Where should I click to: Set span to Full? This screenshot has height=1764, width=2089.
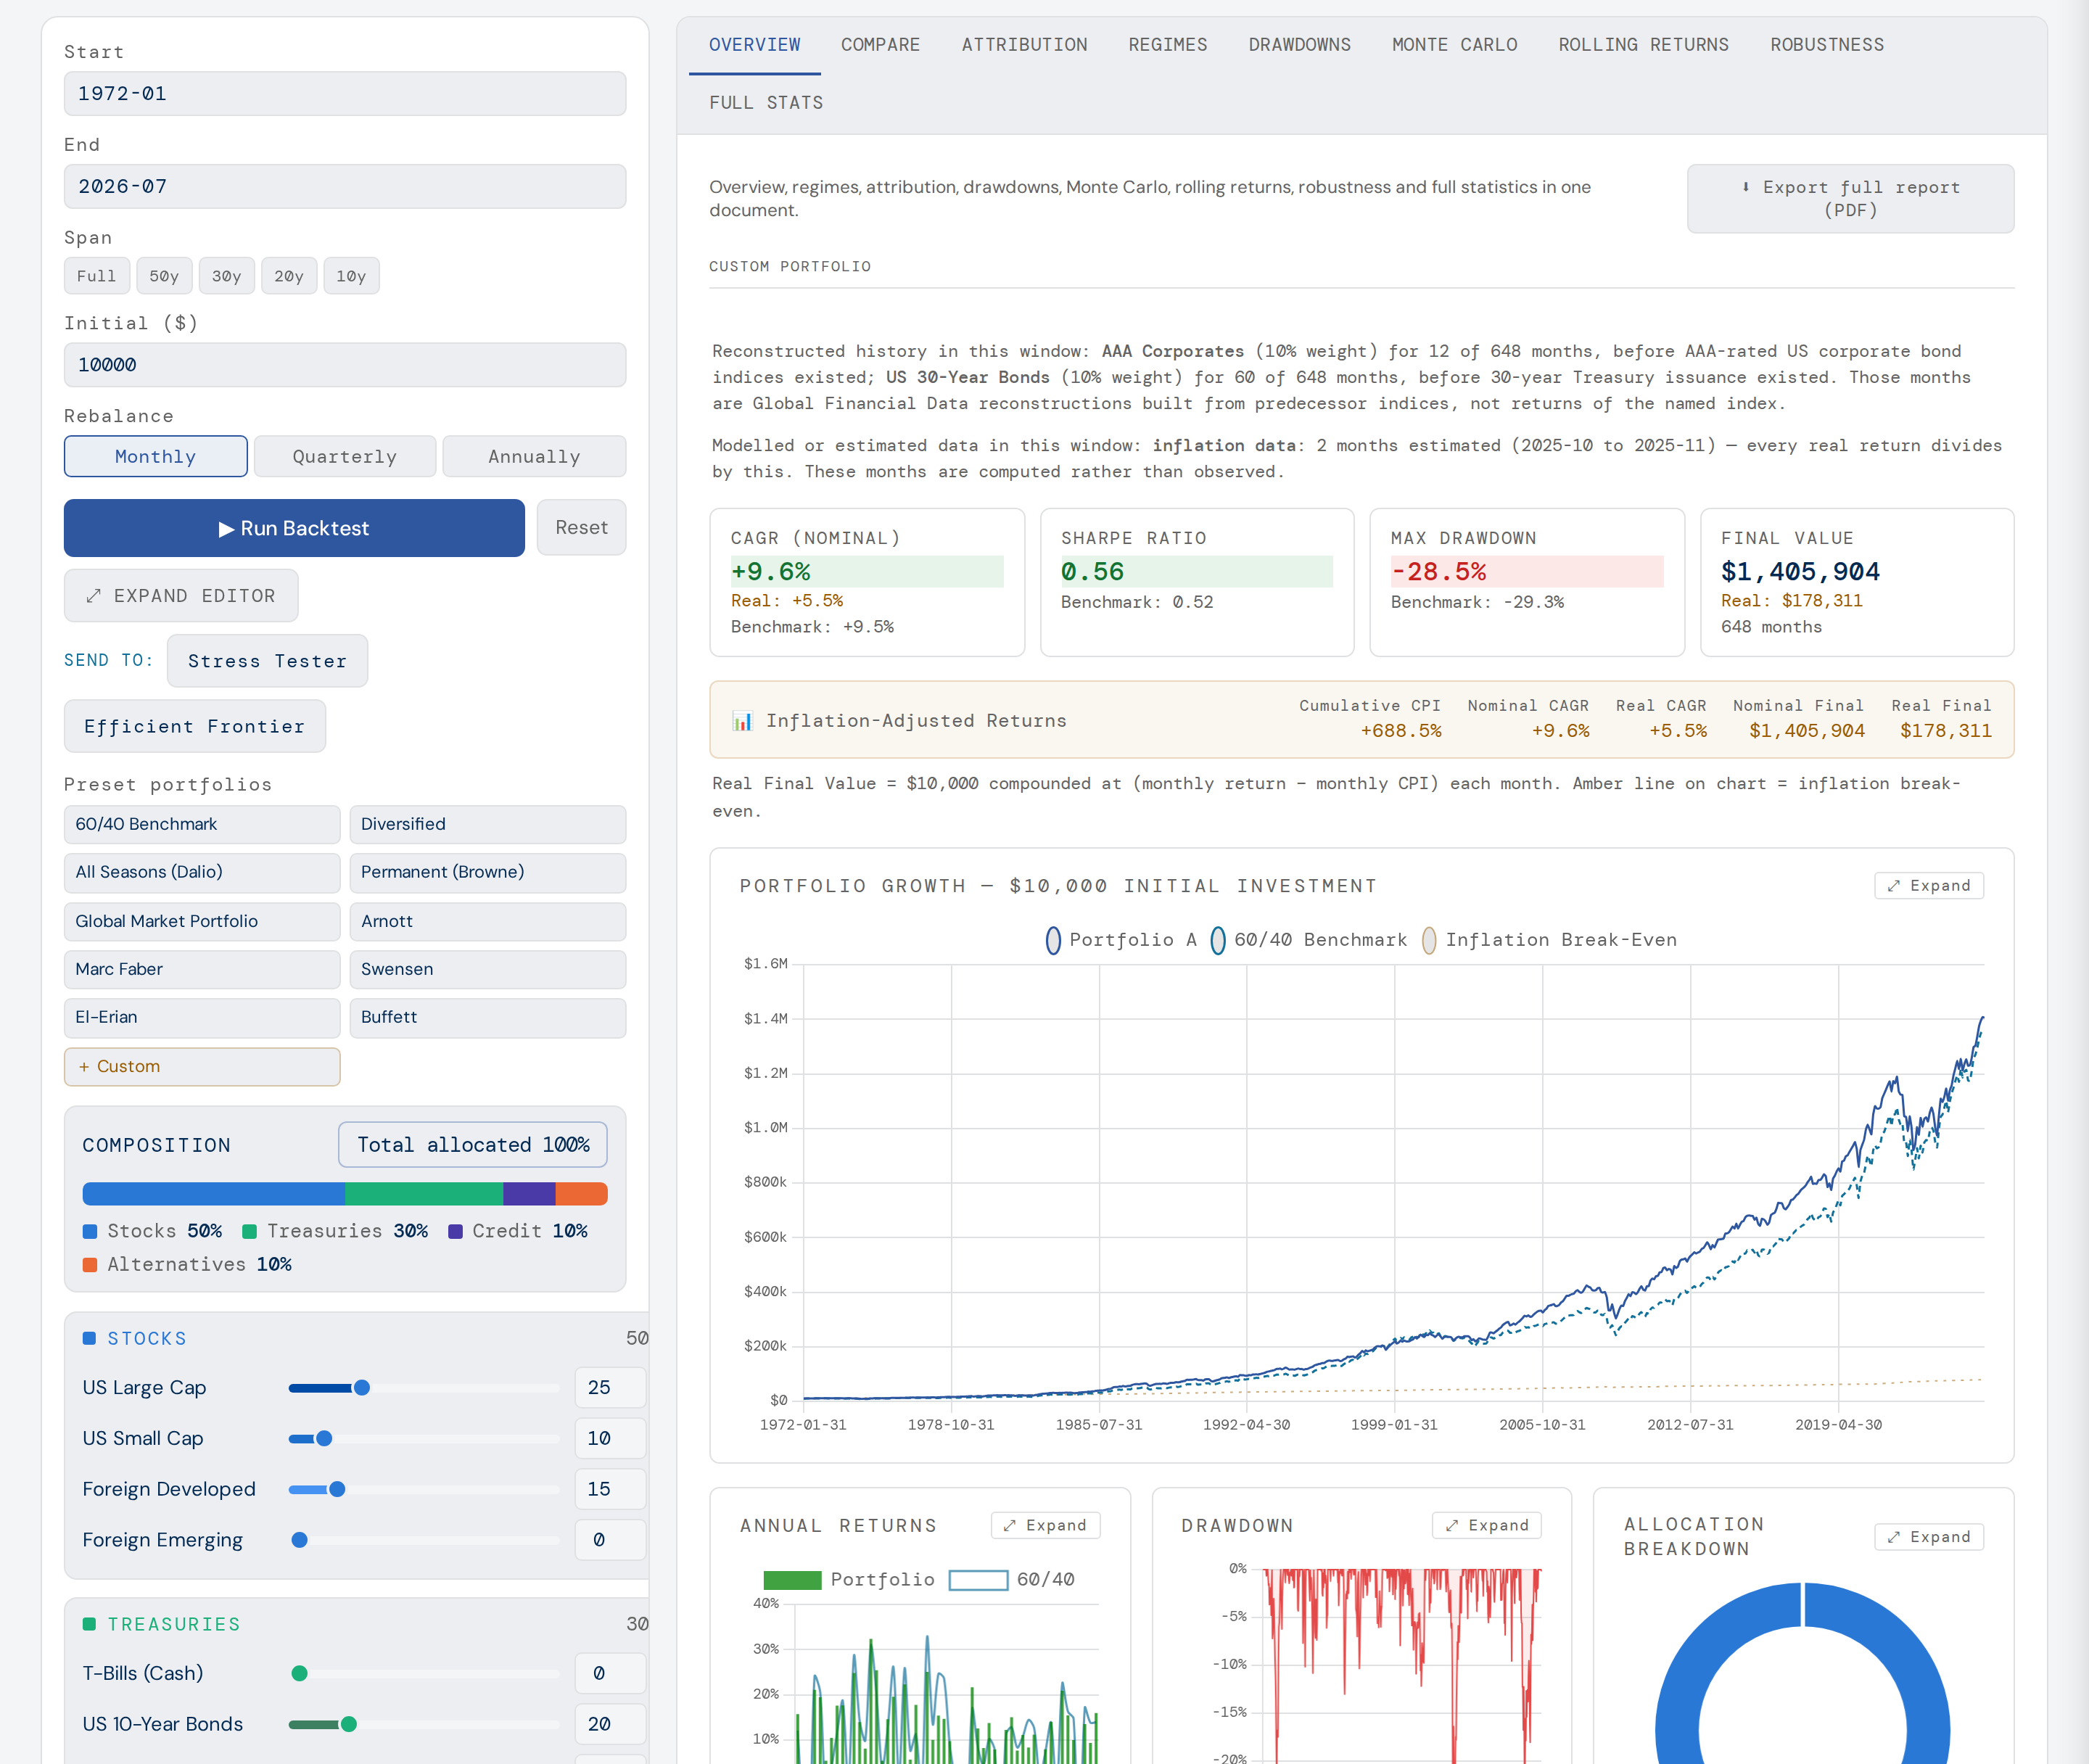[97, 276]
